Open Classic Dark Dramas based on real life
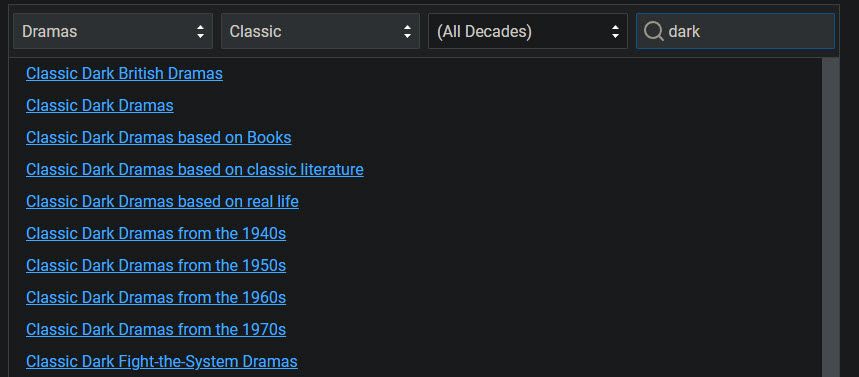The image size is (859, 377). [162, 202]
